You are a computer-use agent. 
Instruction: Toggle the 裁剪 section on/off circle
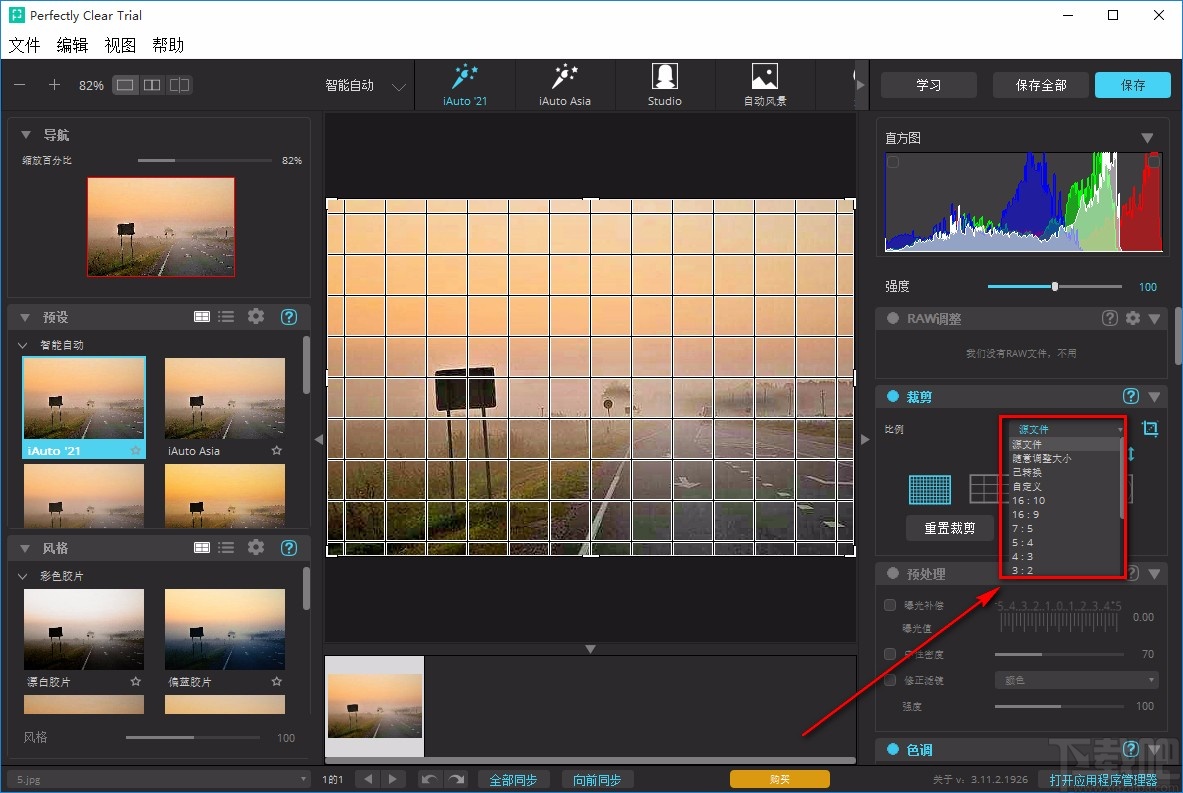[x=893, y=397]
